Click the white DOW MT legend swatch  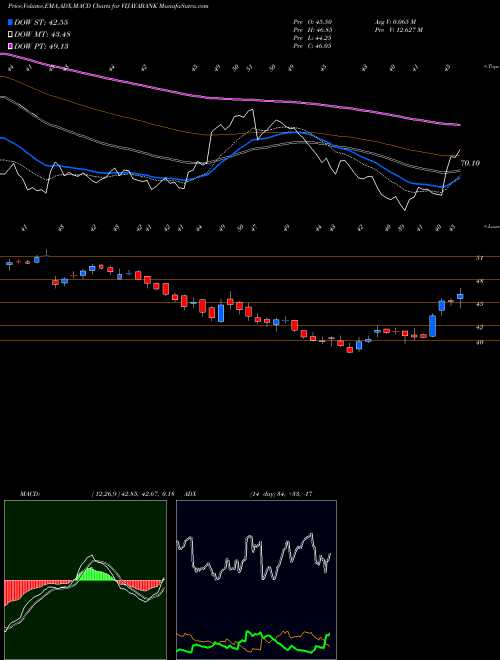click(x=10, y=34)
